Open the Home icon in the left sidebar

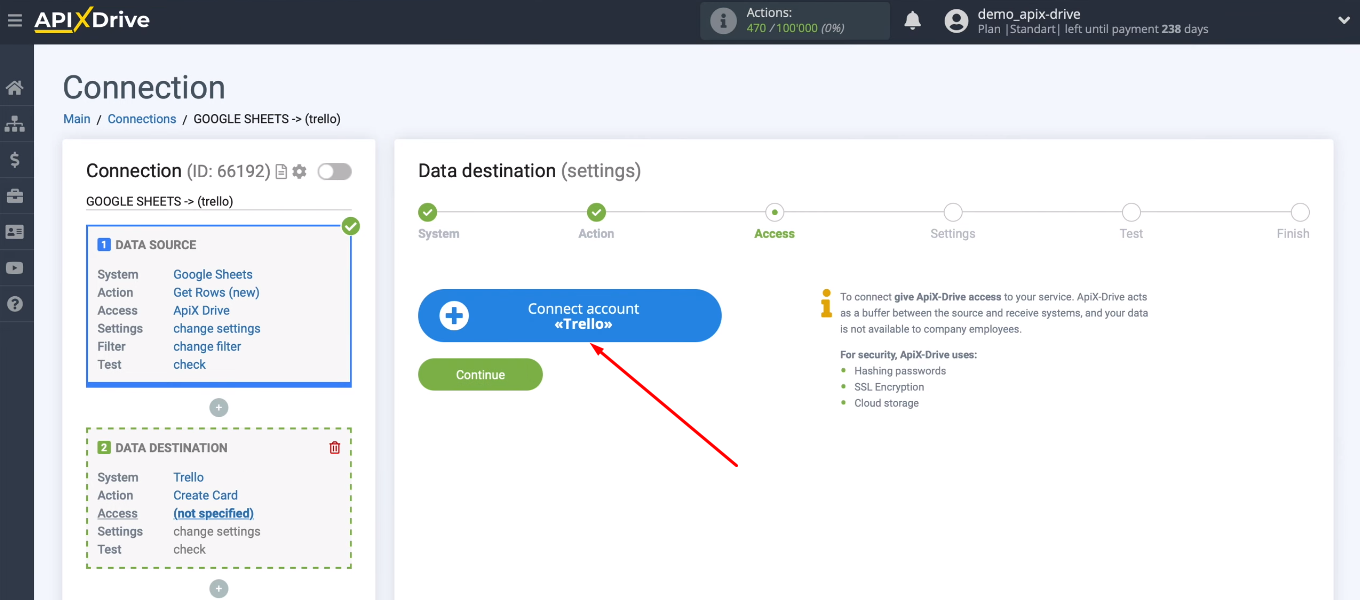click(16, 87)
